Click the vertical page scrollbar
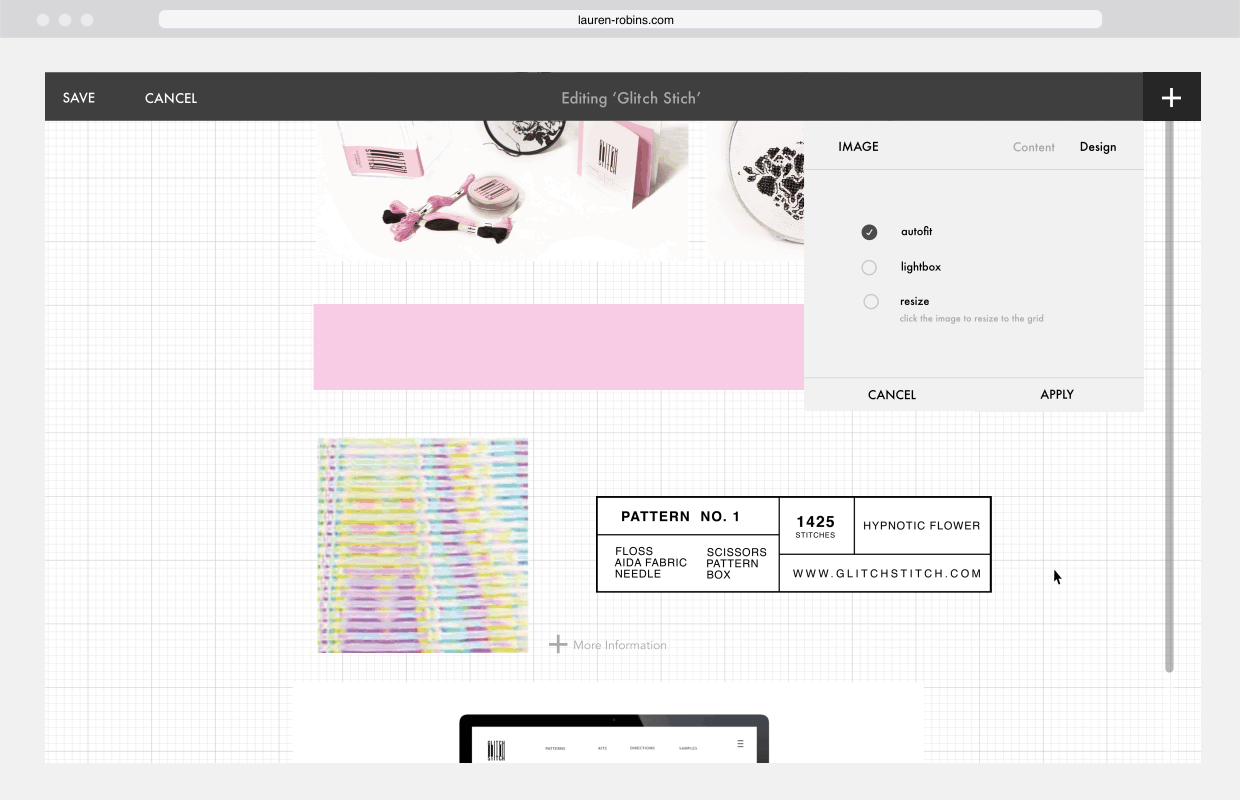 [x=1169, y=395]
